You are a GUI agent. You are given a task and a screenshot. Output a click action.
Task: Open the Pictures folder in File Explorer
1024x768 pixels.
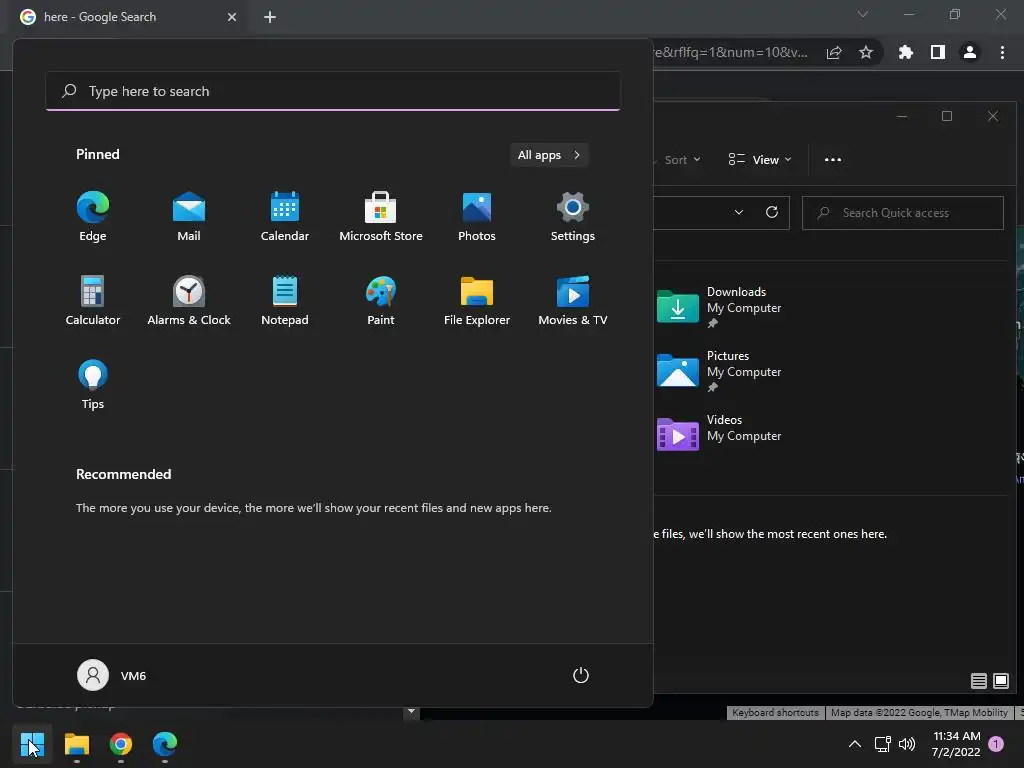[719, 370]
